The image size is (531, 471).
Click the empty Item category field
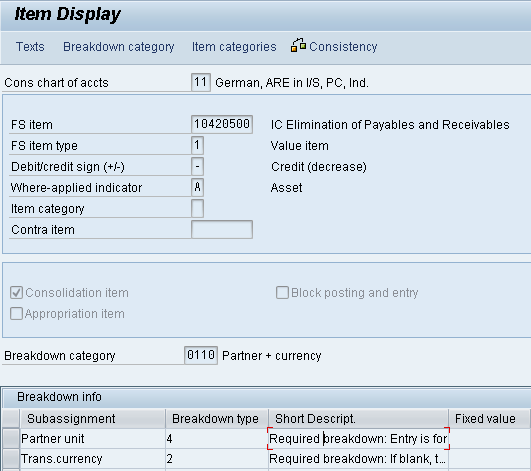[197, 208]
